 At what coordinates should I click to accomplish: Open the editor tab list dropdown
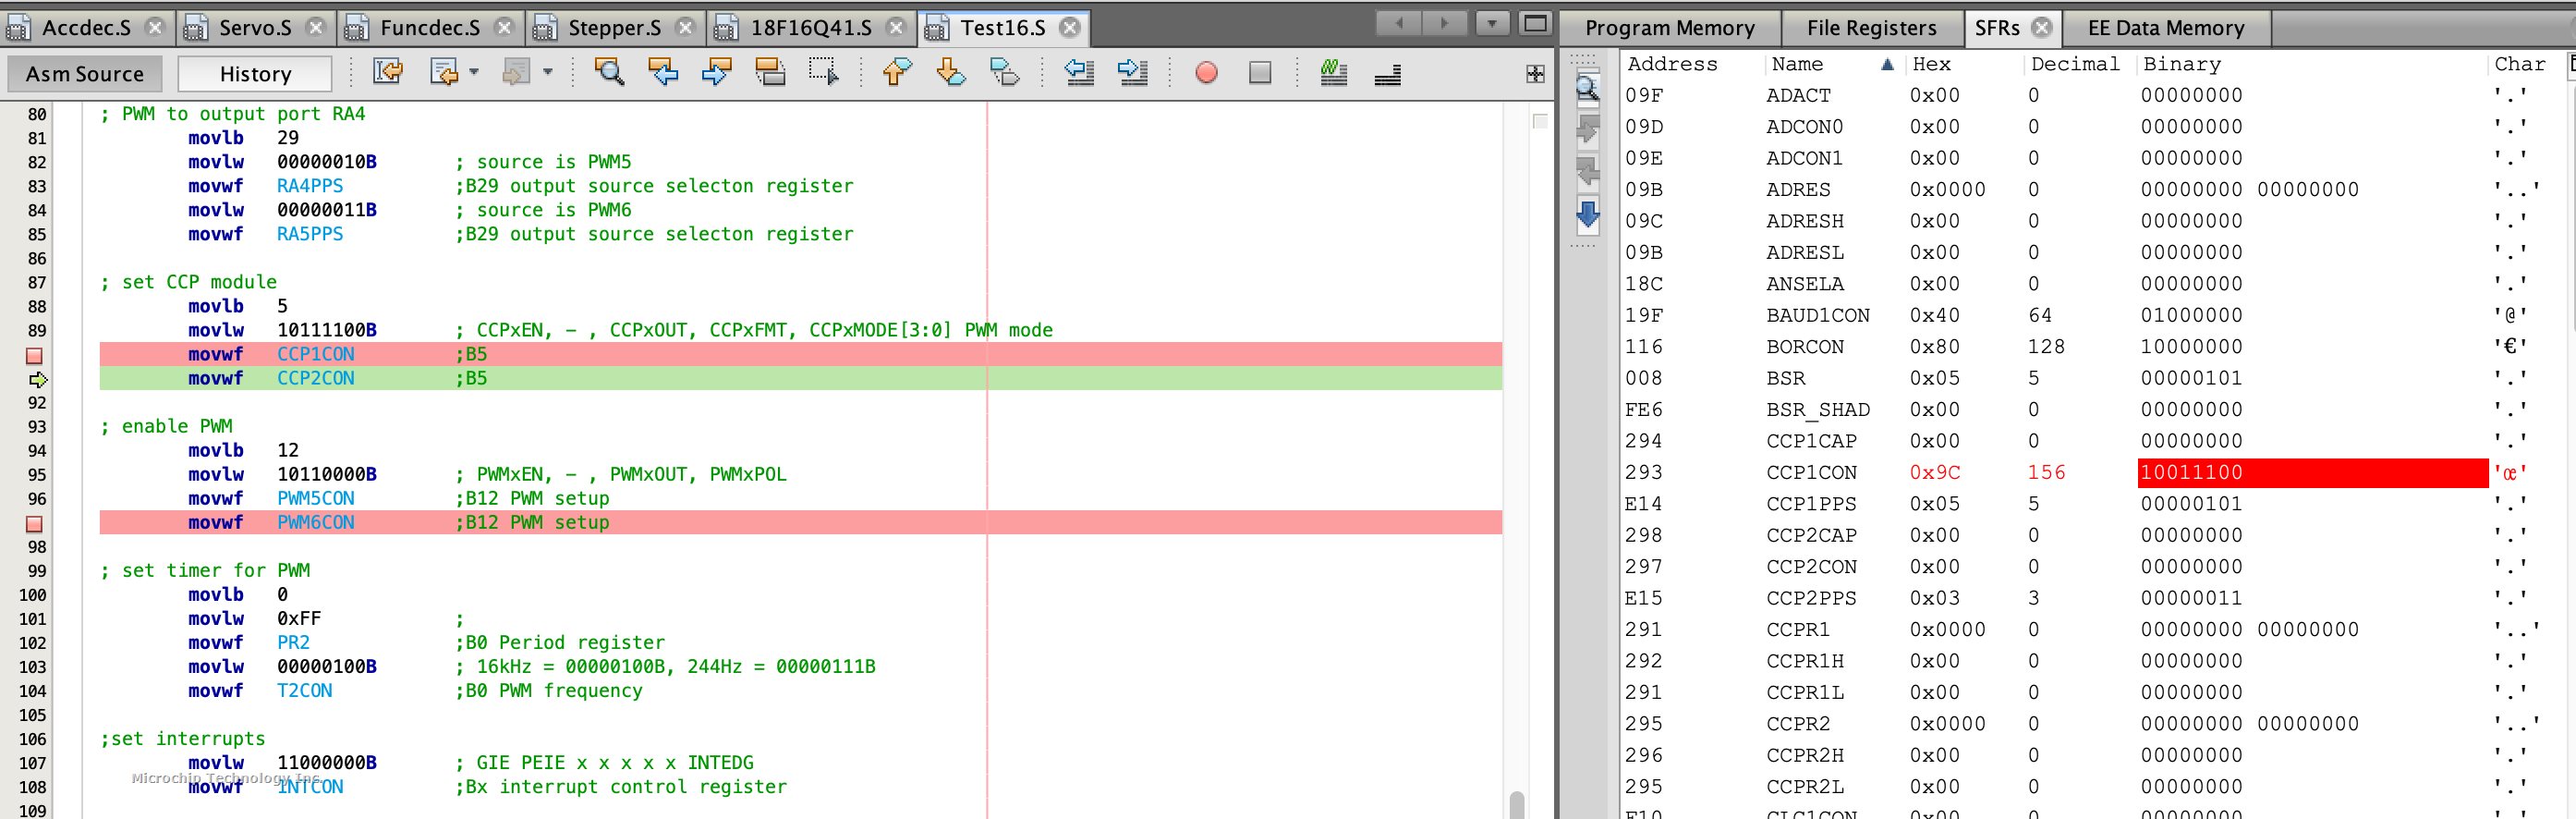[x=1492, y=23]
